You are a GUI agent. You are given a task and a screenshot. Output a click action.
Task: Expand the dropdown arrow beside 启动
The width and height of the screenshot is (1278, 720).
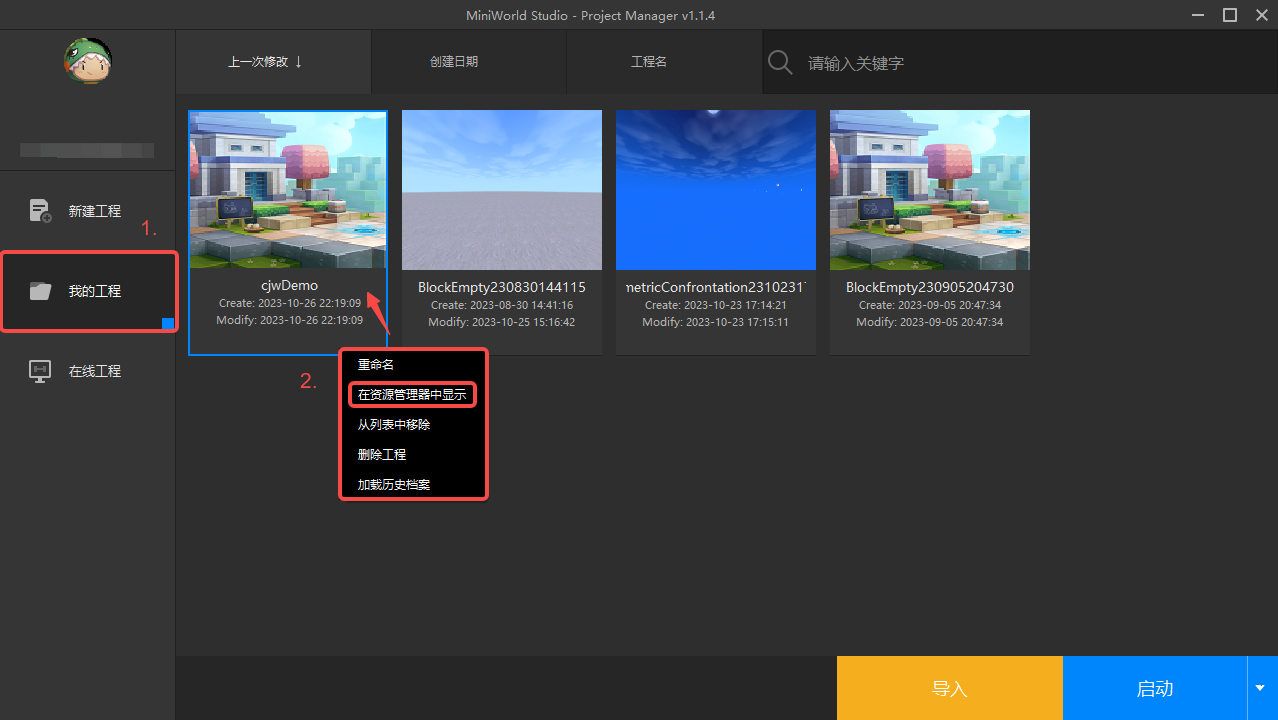[1261, 688]
